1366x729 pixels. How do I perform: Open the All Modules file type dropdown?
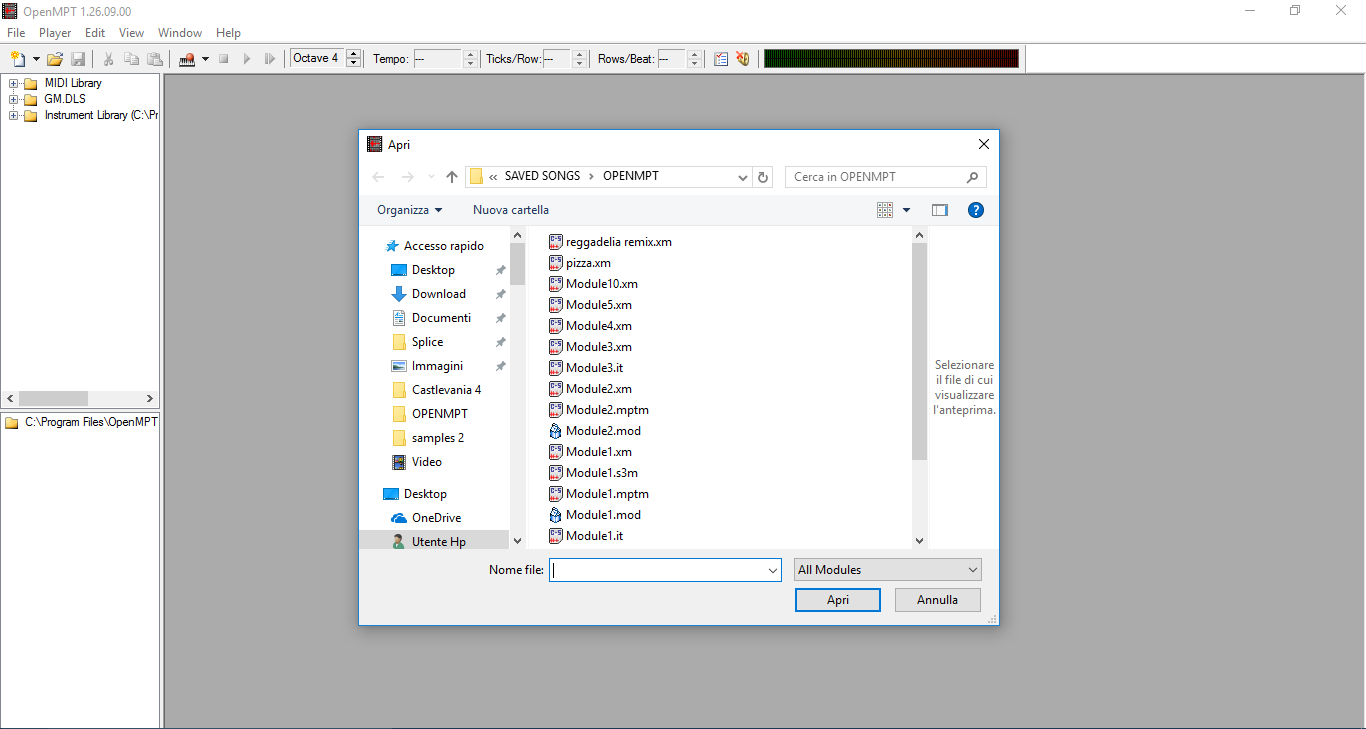point(887,570)
